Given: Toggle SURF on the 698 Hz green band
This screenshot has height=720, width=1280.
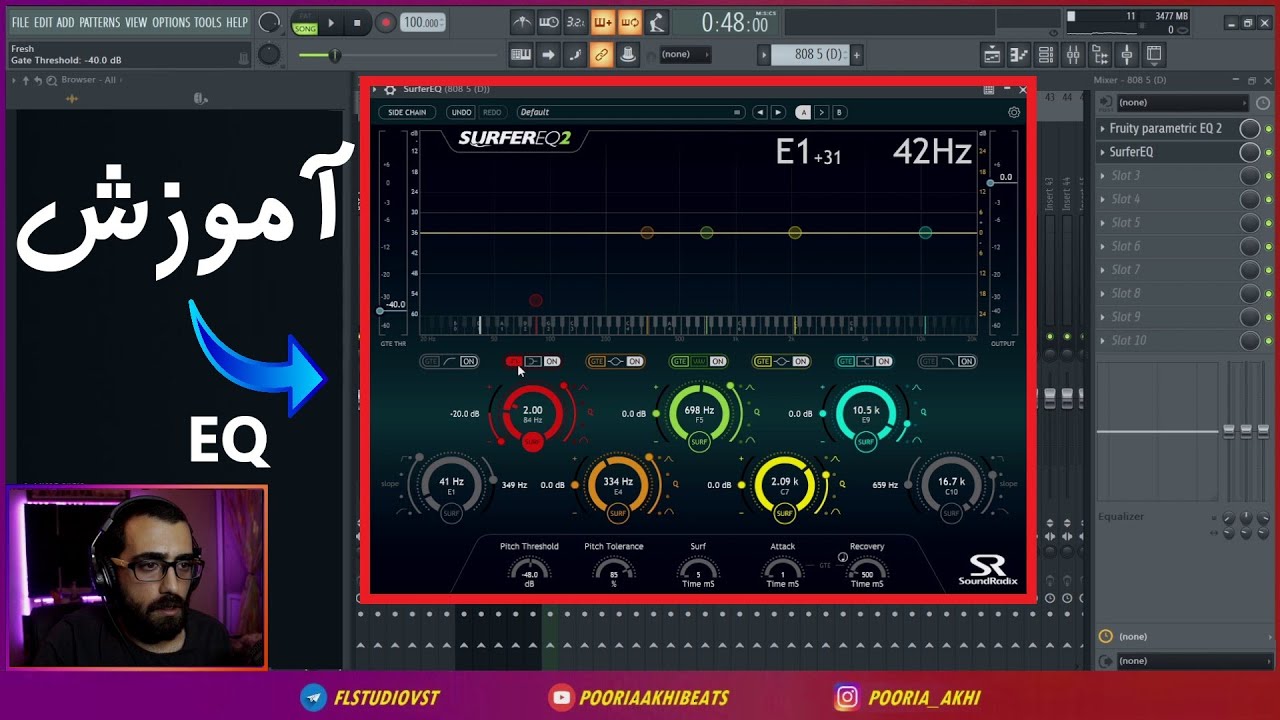Looking at the screenshot, I should pyautogui.click(x=699, y=441).
